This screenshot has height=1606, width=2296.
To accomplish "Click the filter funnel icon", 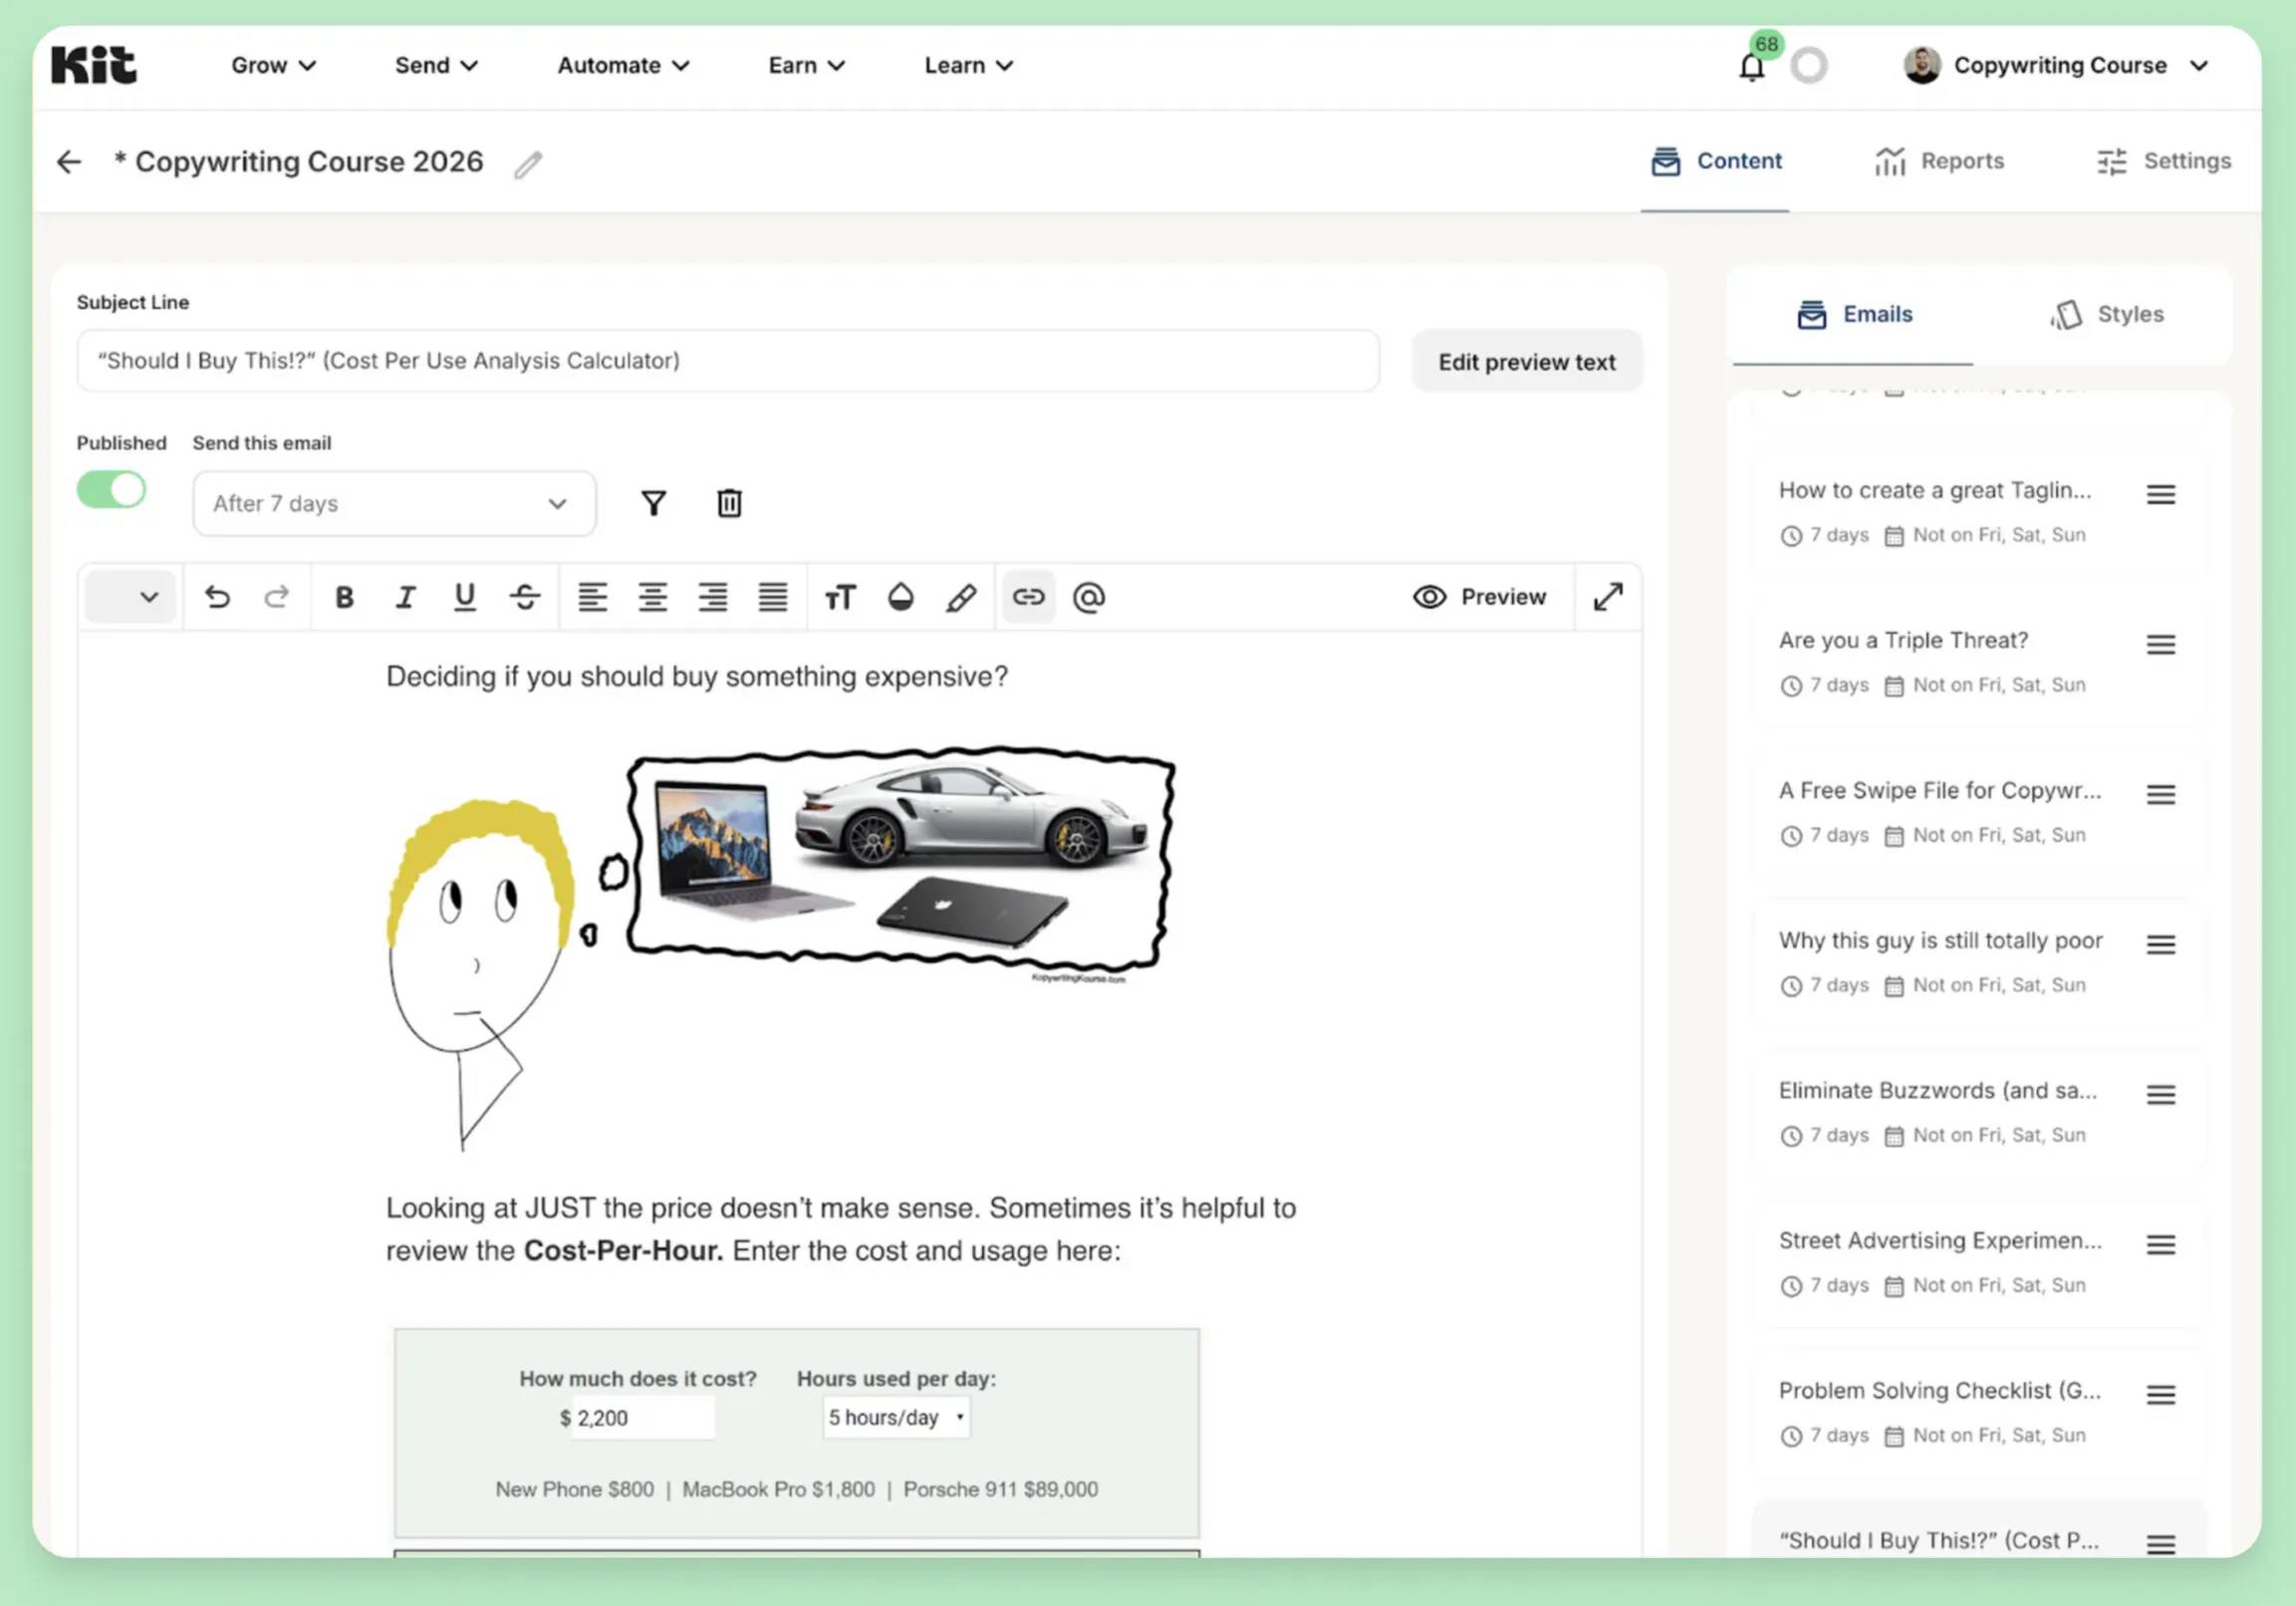I will pos(653,503).
